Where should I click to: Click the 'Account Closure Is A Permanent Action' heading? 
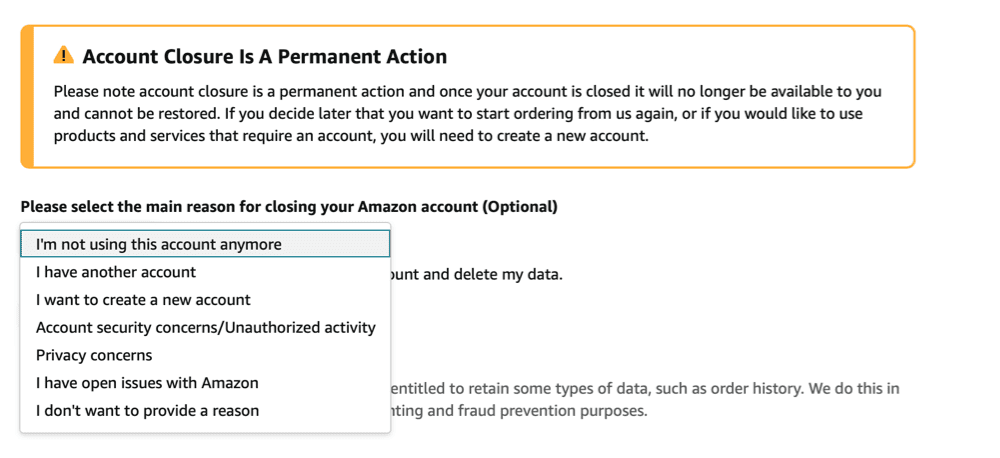point(264,57)
